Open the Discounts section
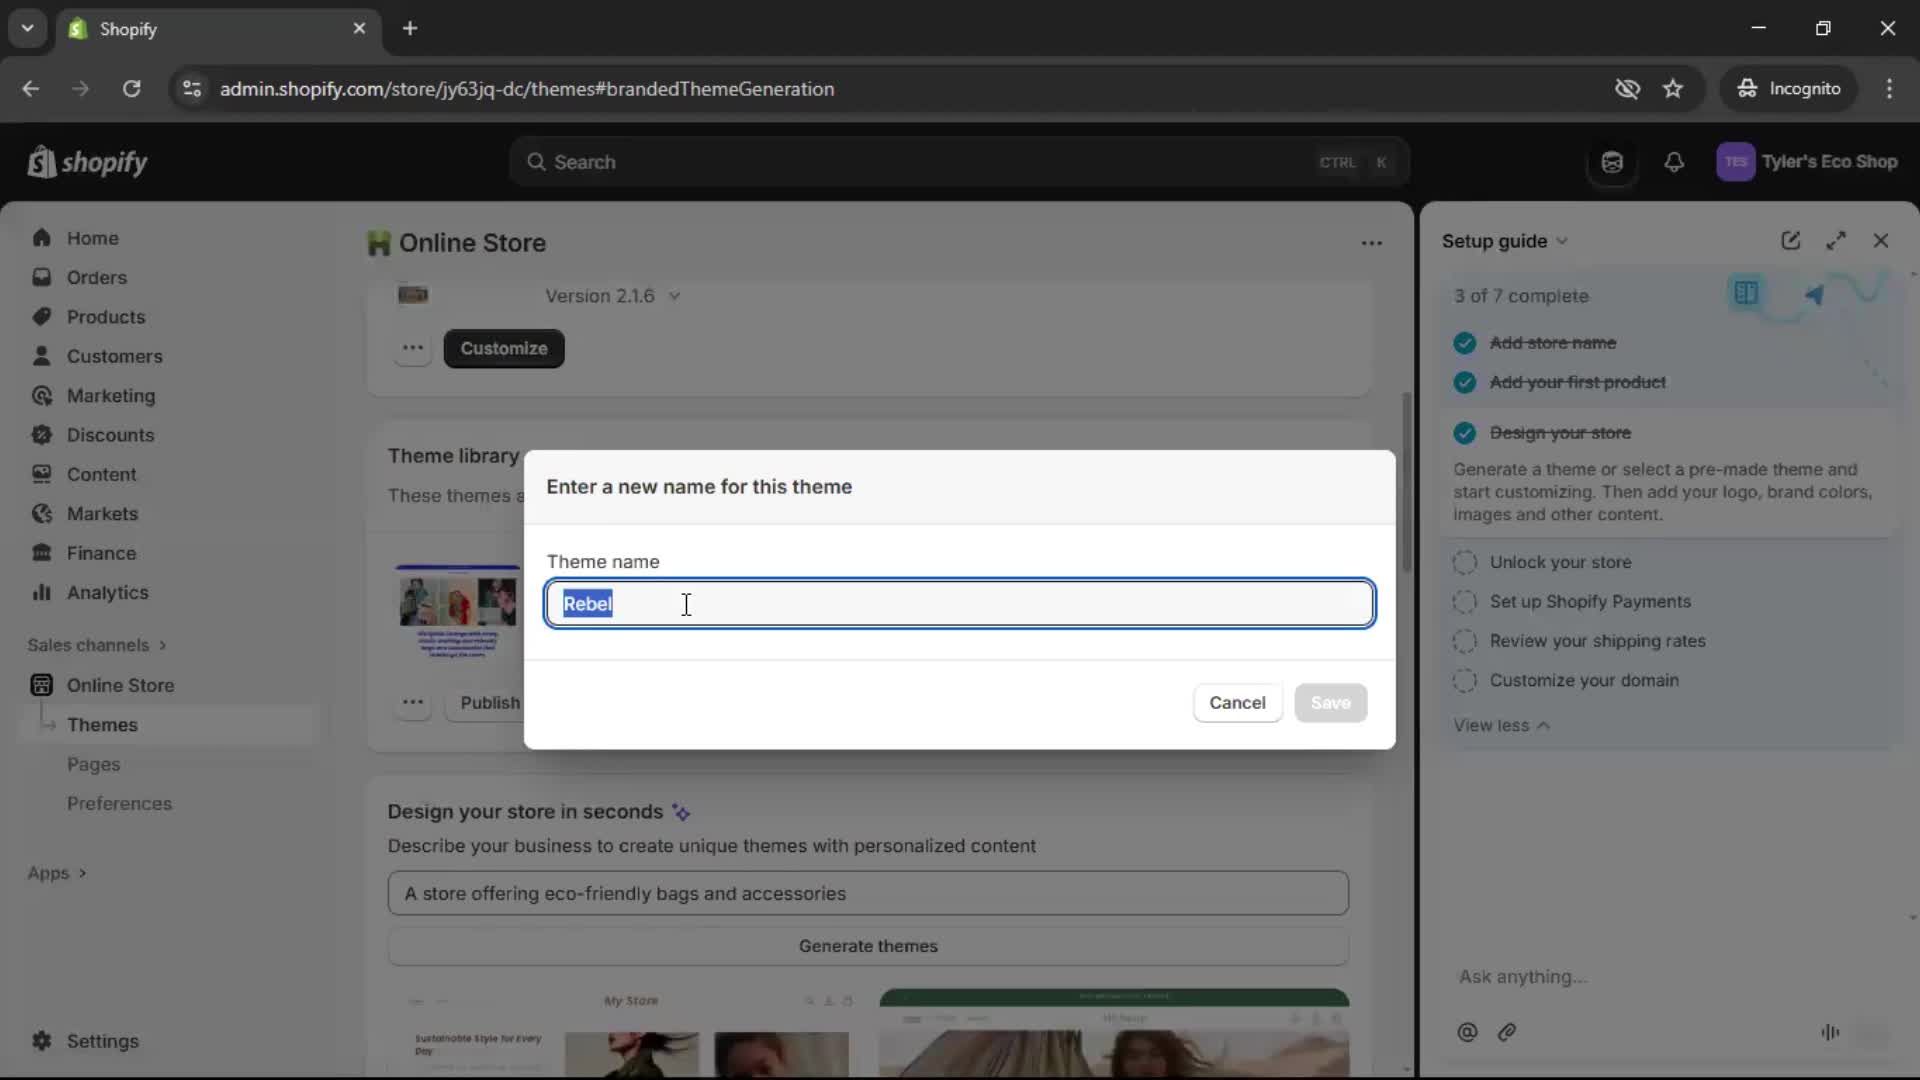The image size is (1920, 1080). [110, 435]
